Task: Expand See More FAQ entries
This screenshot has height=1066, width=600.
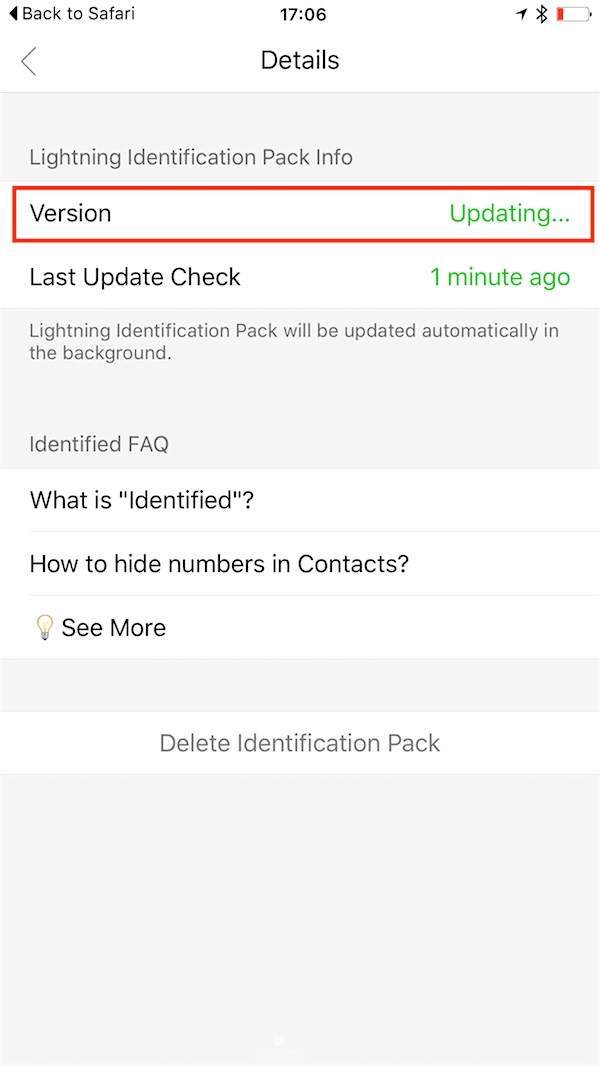Action: pos(113,628)
